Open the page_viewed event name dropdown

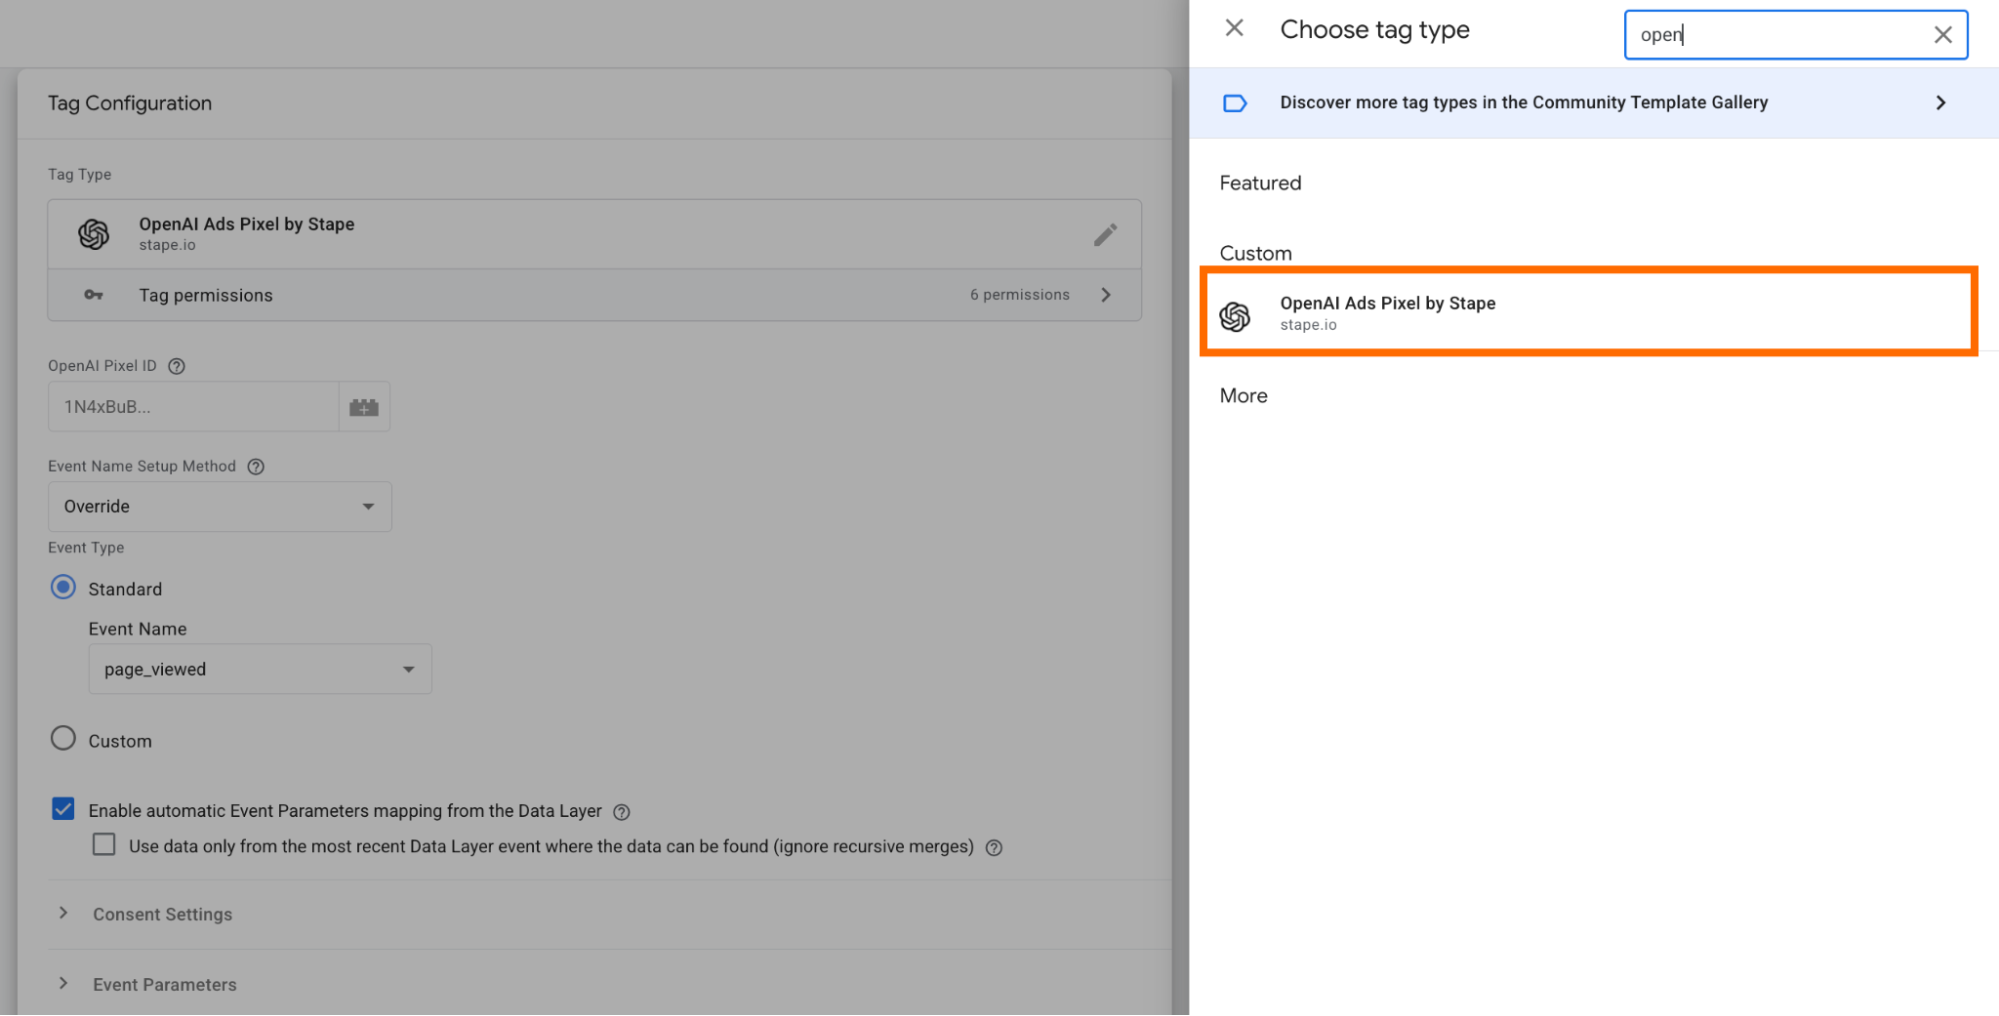point(260,669)
